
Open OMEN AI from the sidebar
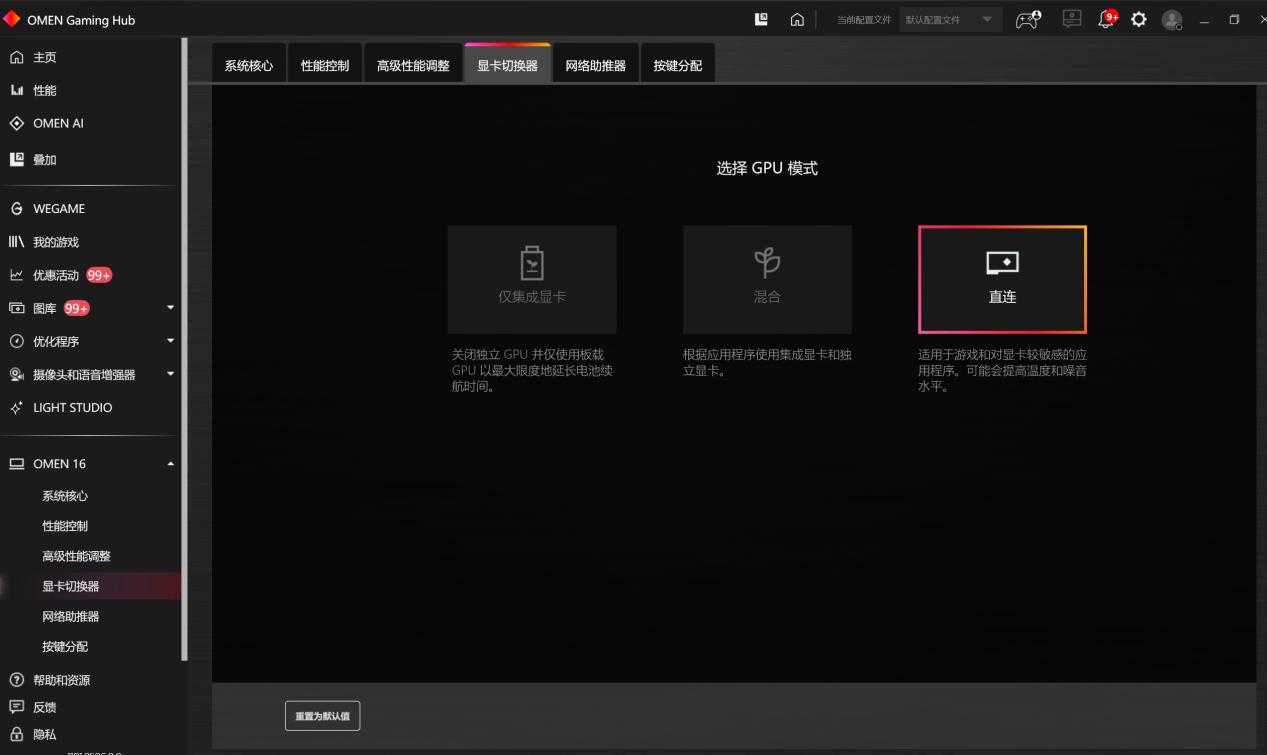[60, 123]
